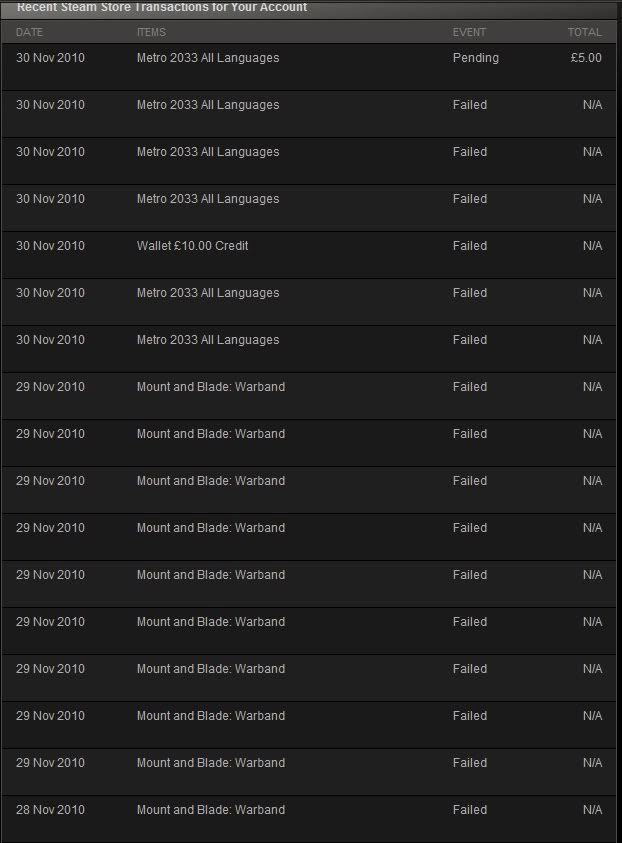This screenshot has width=622, height=843.
Task: Select the Metro 2033 entry just above Mount and Blade
Action: pyautogui.click(x=208, y=340)
